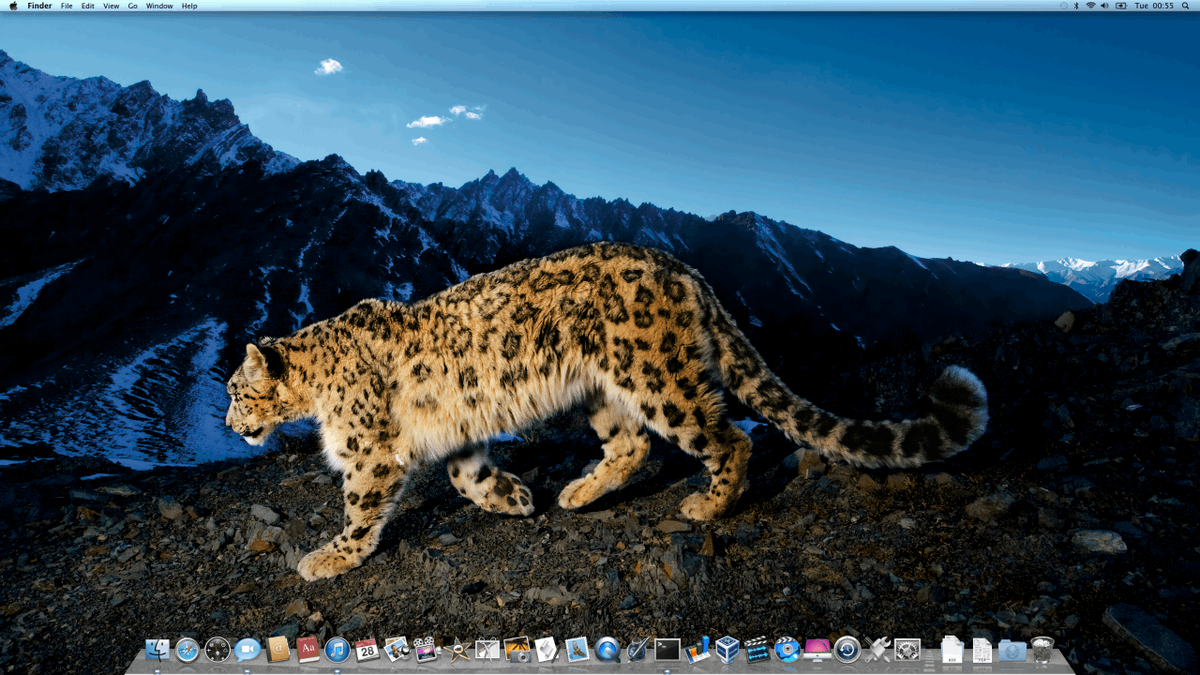Open the Bluetooth status menu
The height and width of the screenshot is (675, 1200).
coord(1076,6)
